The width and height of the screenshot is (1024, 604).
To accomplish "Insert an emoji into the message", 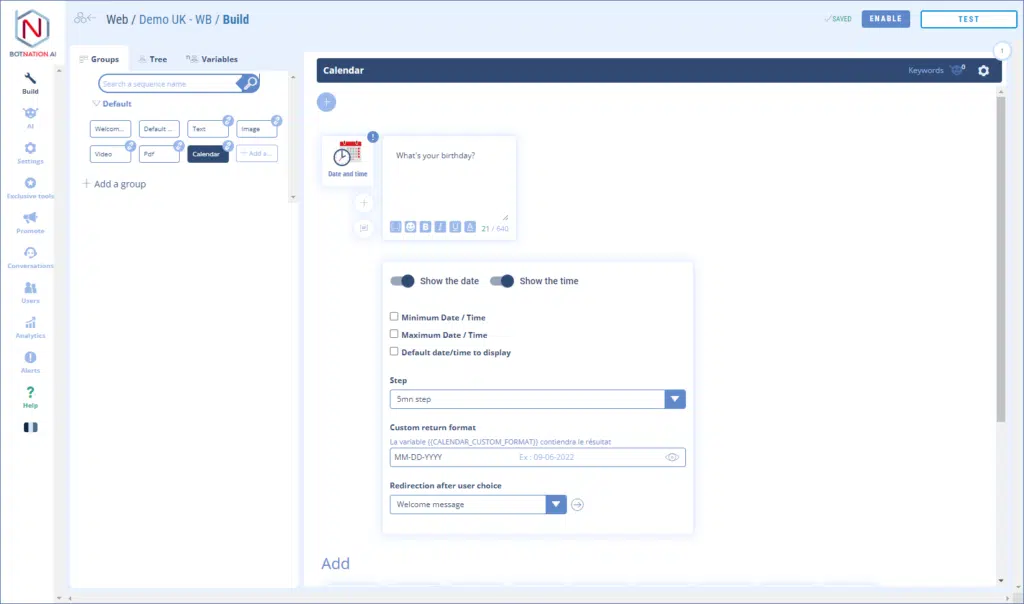I will pos(410,227).
